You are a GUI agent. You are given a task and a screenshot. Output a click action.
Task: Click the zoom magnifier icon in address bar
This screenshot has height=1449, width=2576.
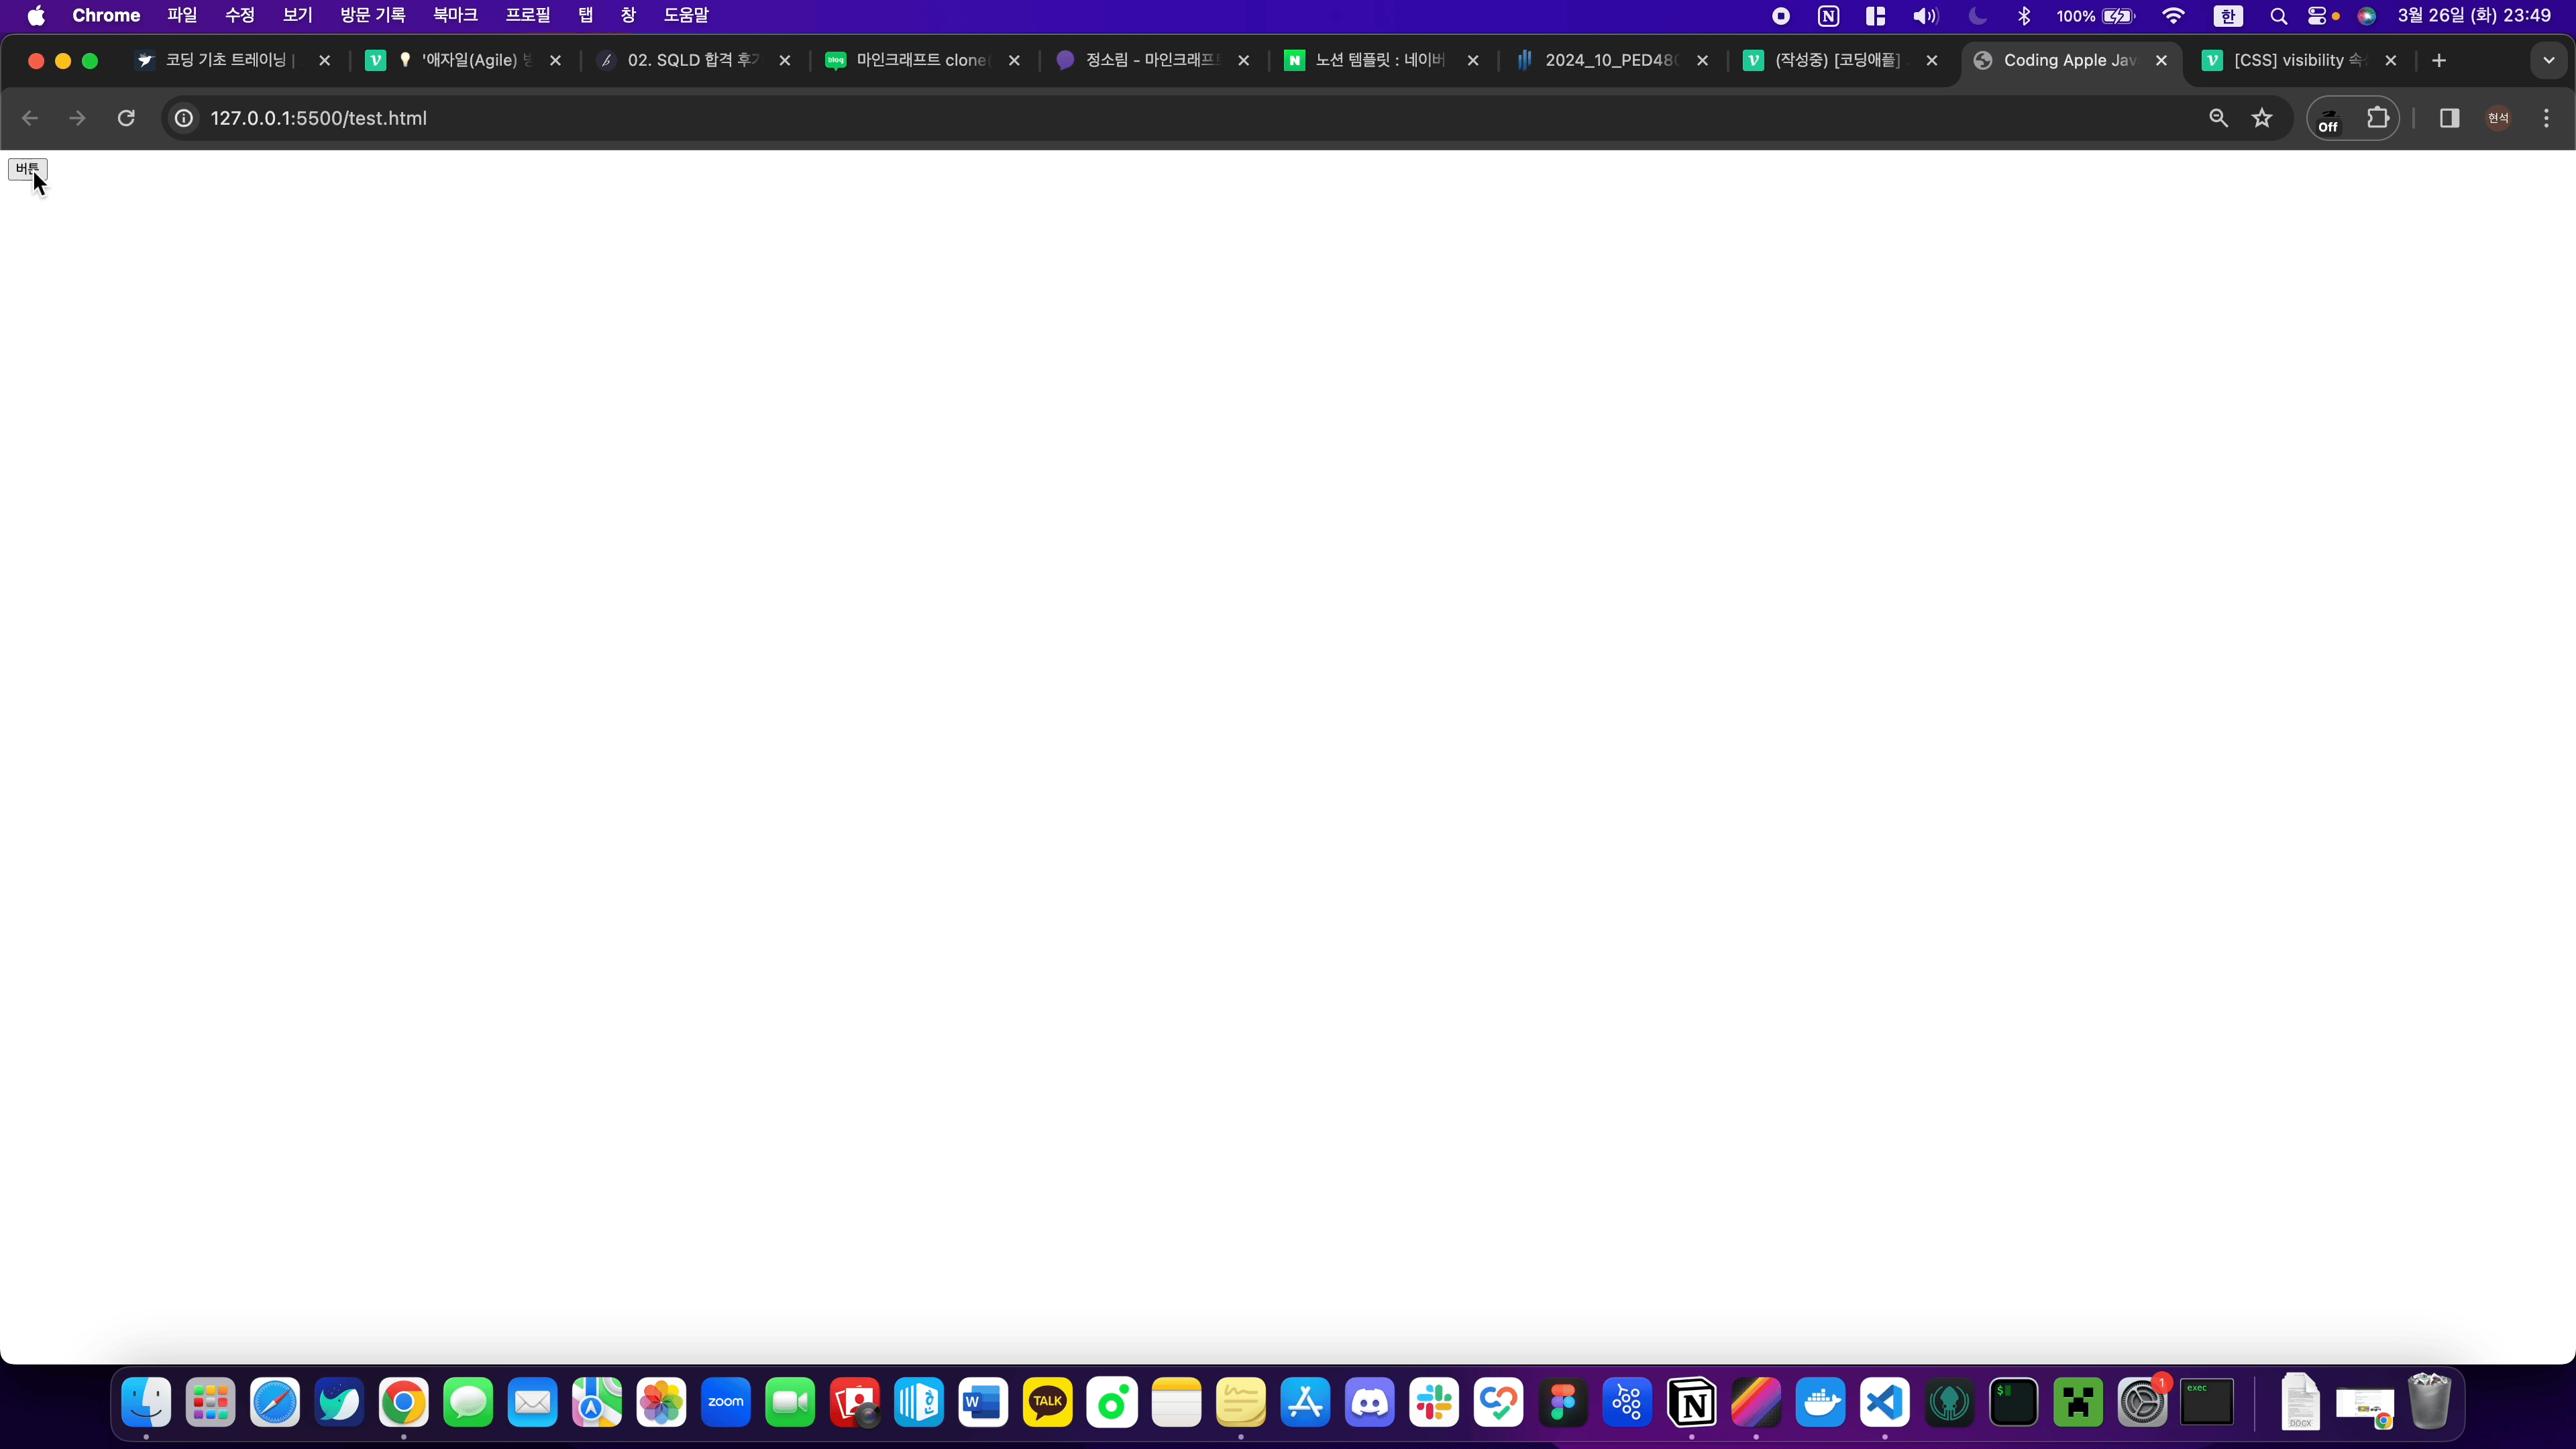point(2218,118)
